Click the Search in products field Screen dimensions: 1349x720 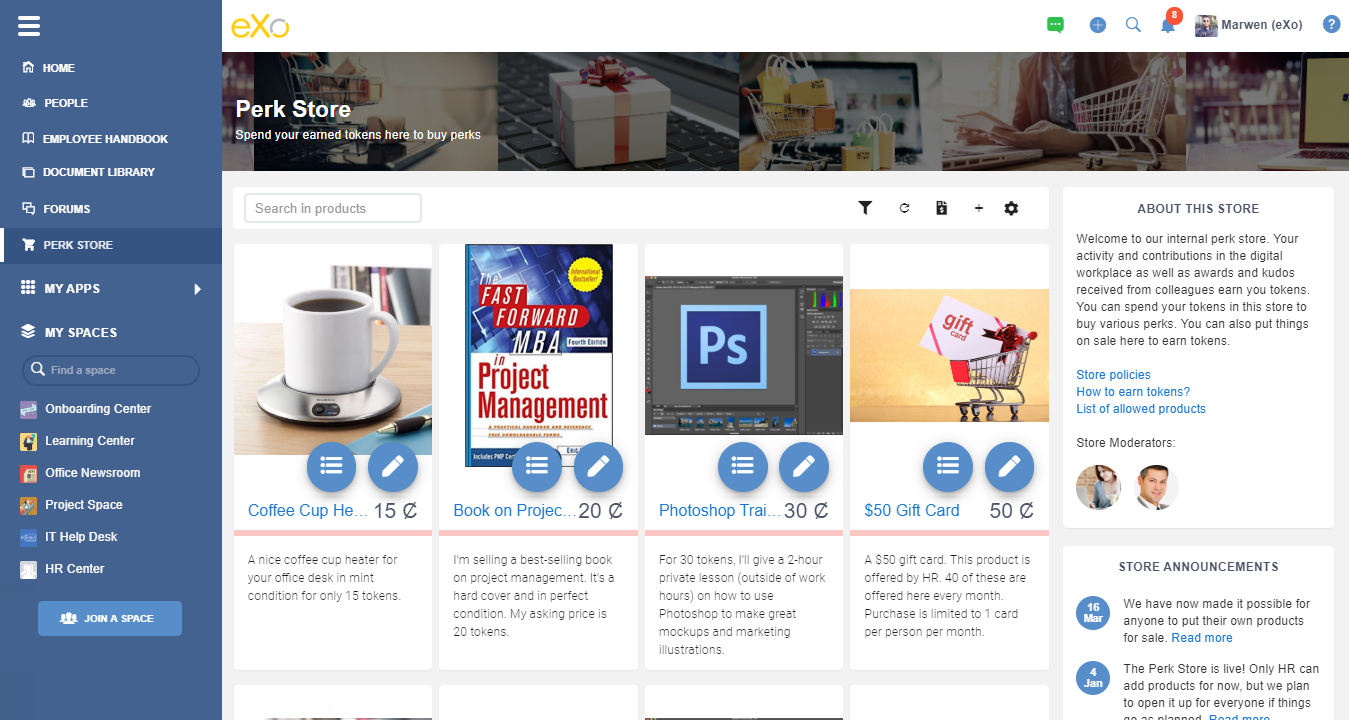(x=333, y=208)
